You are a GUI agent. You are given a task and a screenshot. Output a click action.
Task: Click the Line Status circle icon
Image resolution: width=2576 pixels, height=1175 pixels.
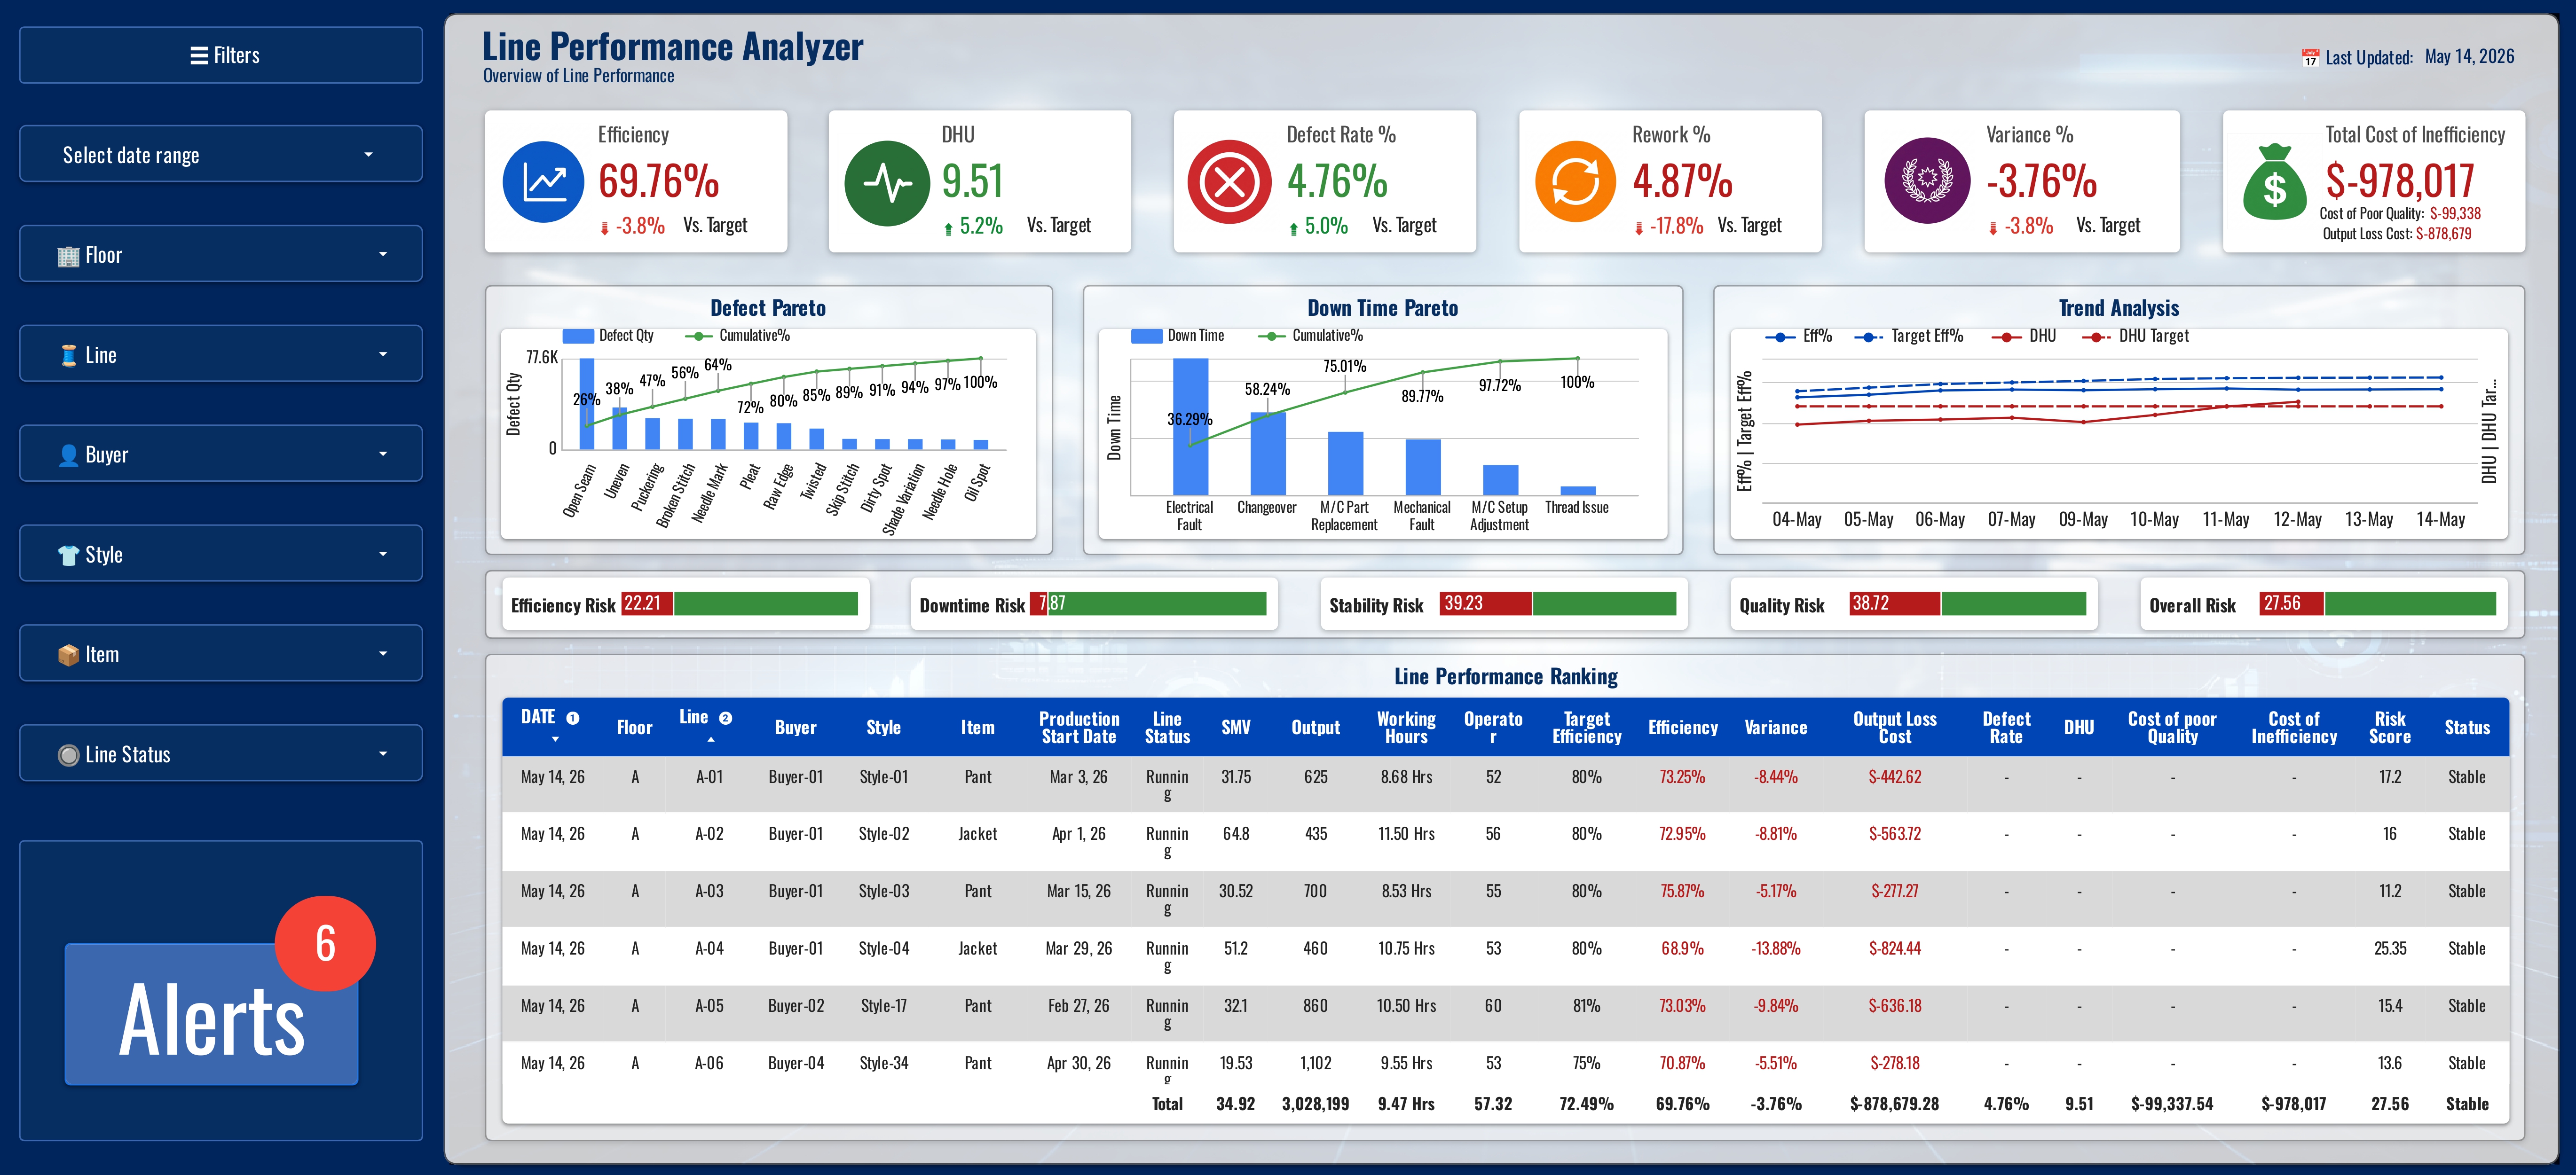coord(68,755)
